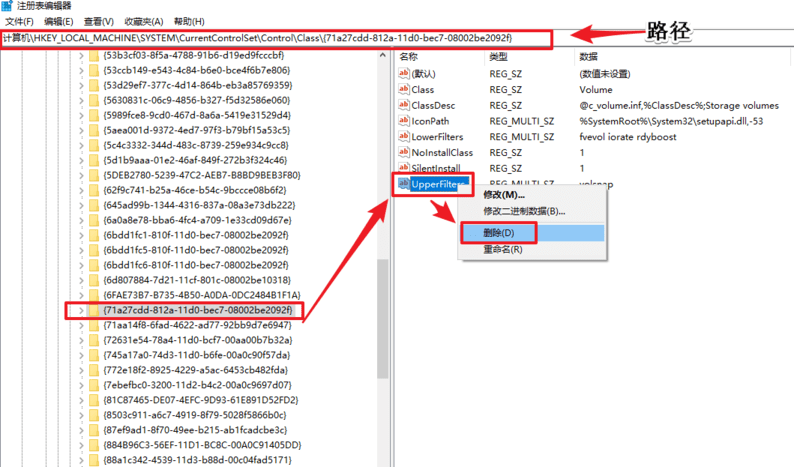Click the (默认) value string icon

tap(404, 73)
